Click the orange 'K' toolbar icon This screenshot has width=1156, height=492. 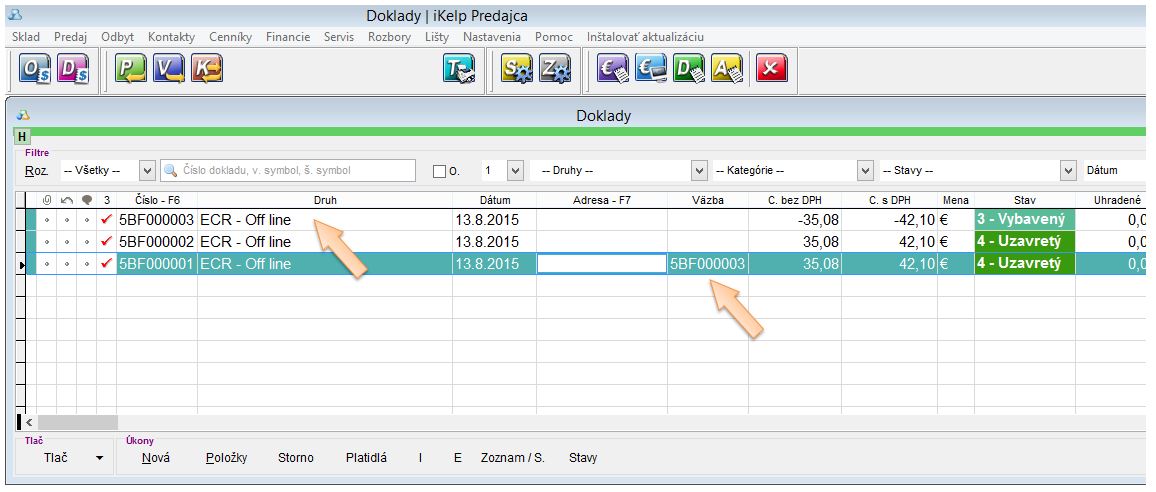click(207, 70)
